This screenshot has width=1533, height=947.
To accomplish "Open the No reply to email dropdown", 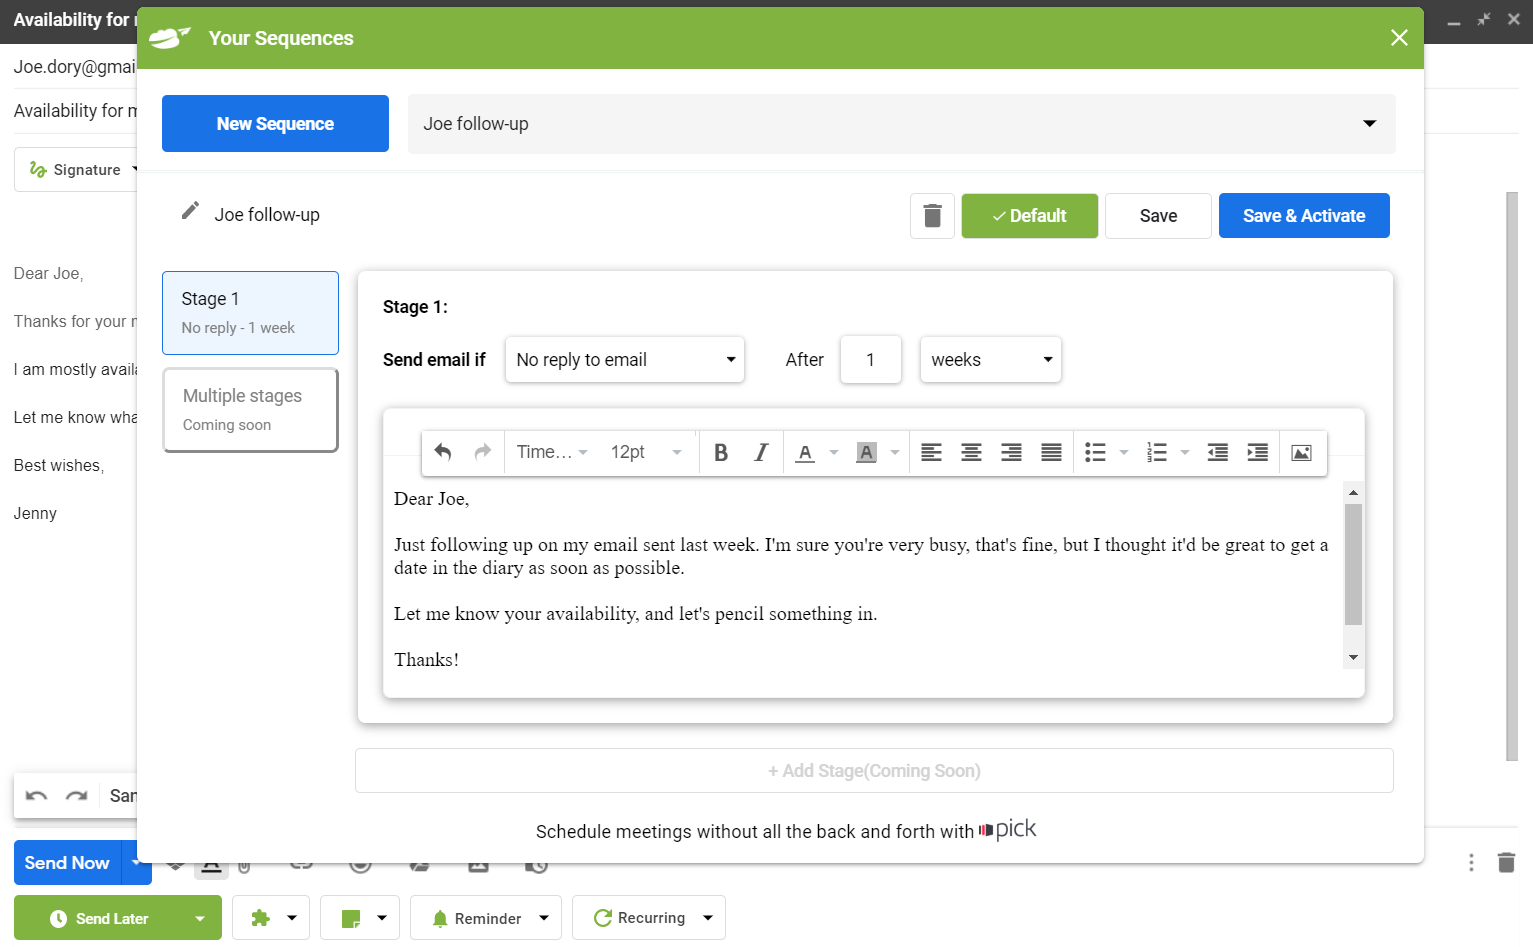I will click(x=625, y=360).
